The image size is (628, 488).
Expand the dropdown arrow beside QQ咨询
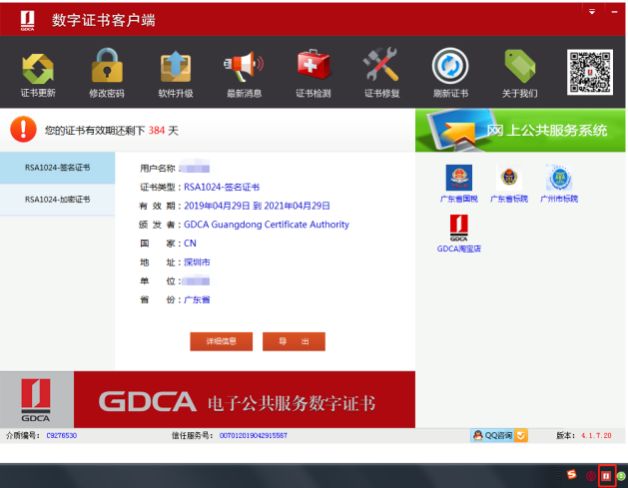click(521, 436)
